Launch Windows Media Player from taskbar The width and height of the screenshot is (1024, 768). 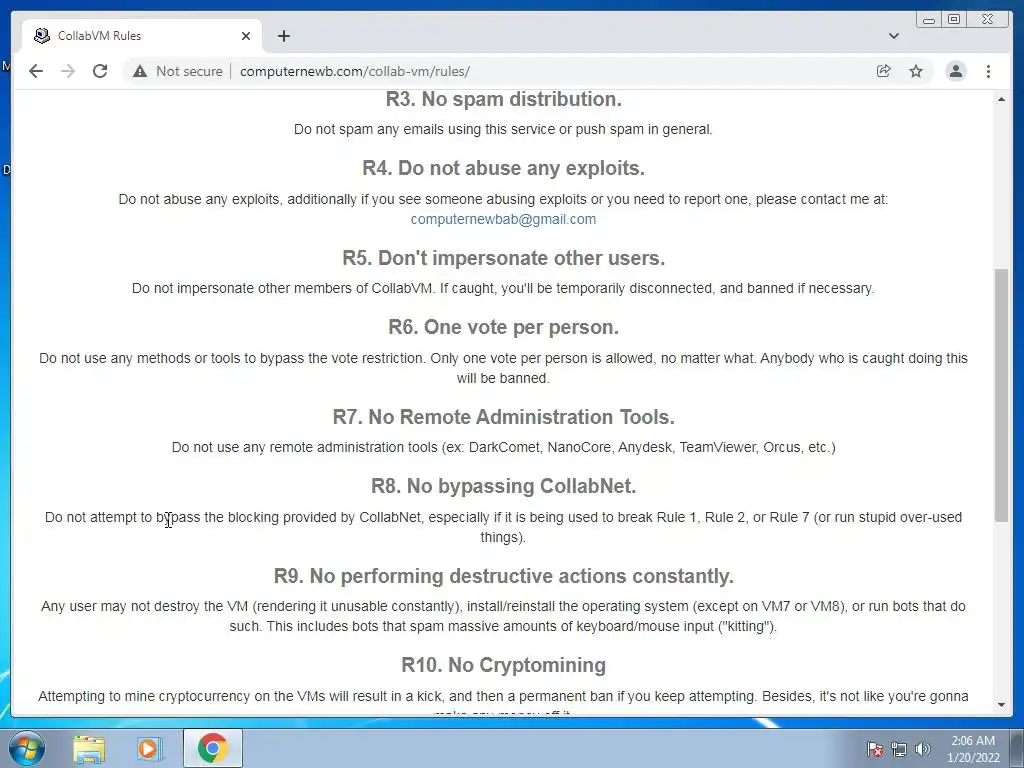149,748
